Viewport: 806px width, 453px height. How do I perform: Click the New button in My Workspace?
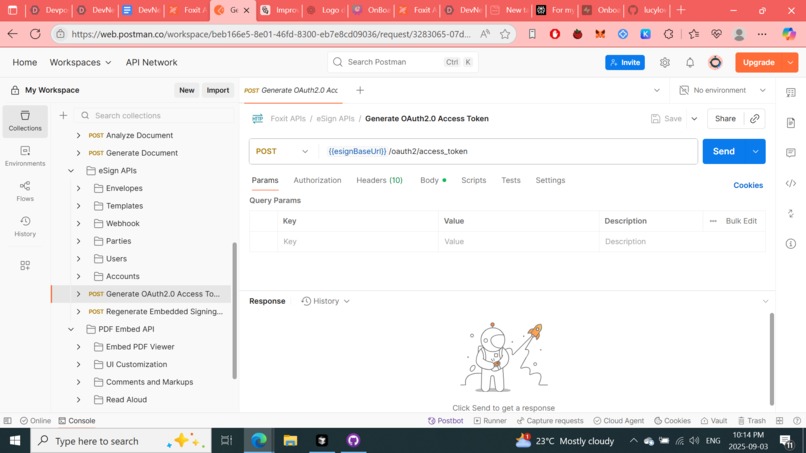[187, 90]
